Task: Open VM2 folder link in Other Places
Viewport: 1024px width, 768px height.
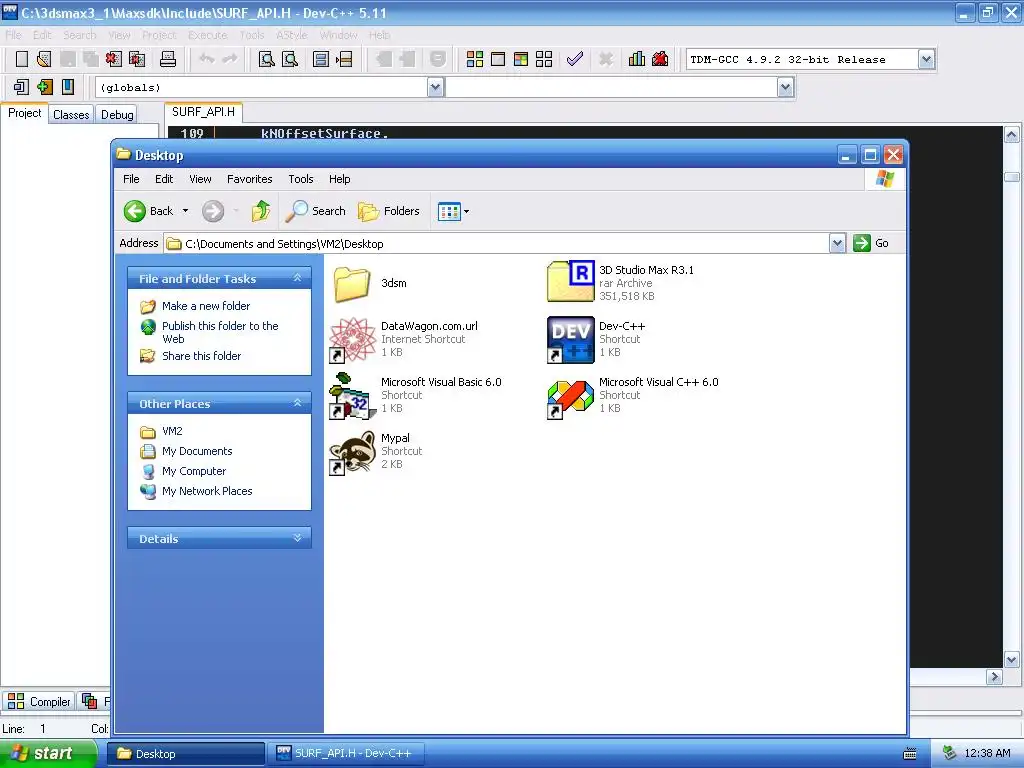Action: point(172,431)
